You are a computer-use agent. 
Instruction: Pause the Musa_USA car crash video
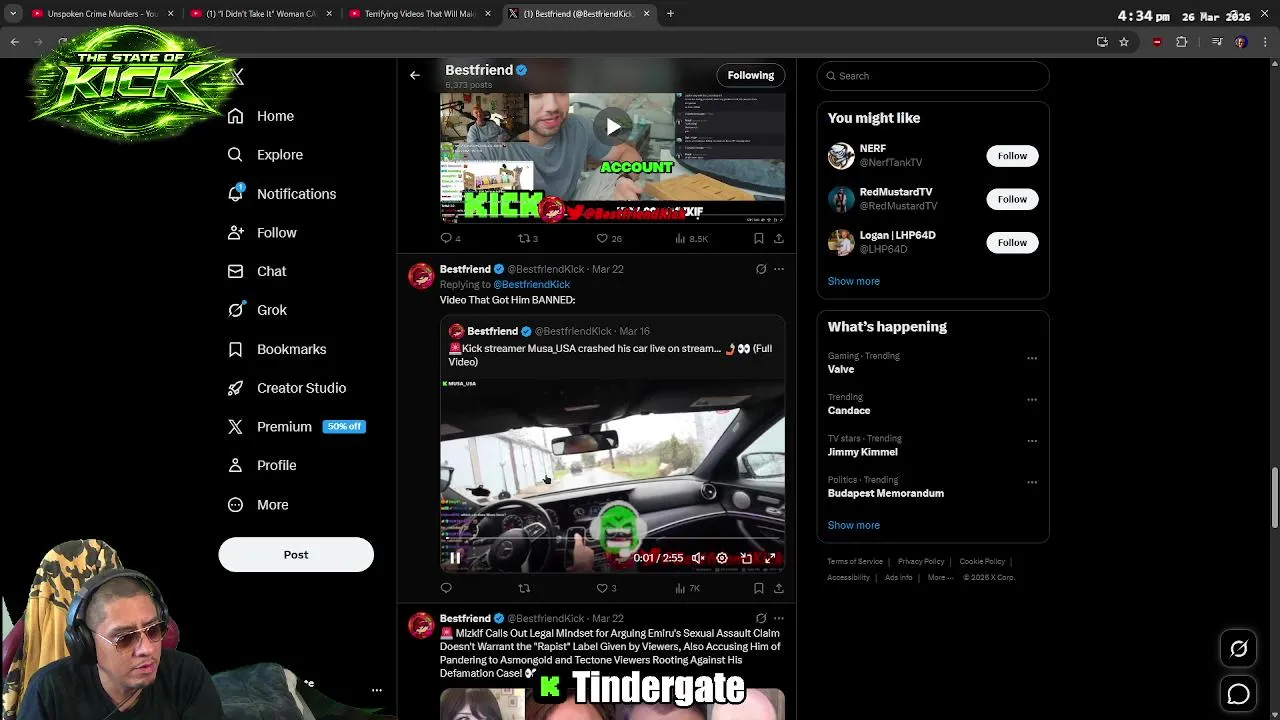(455, 558)
